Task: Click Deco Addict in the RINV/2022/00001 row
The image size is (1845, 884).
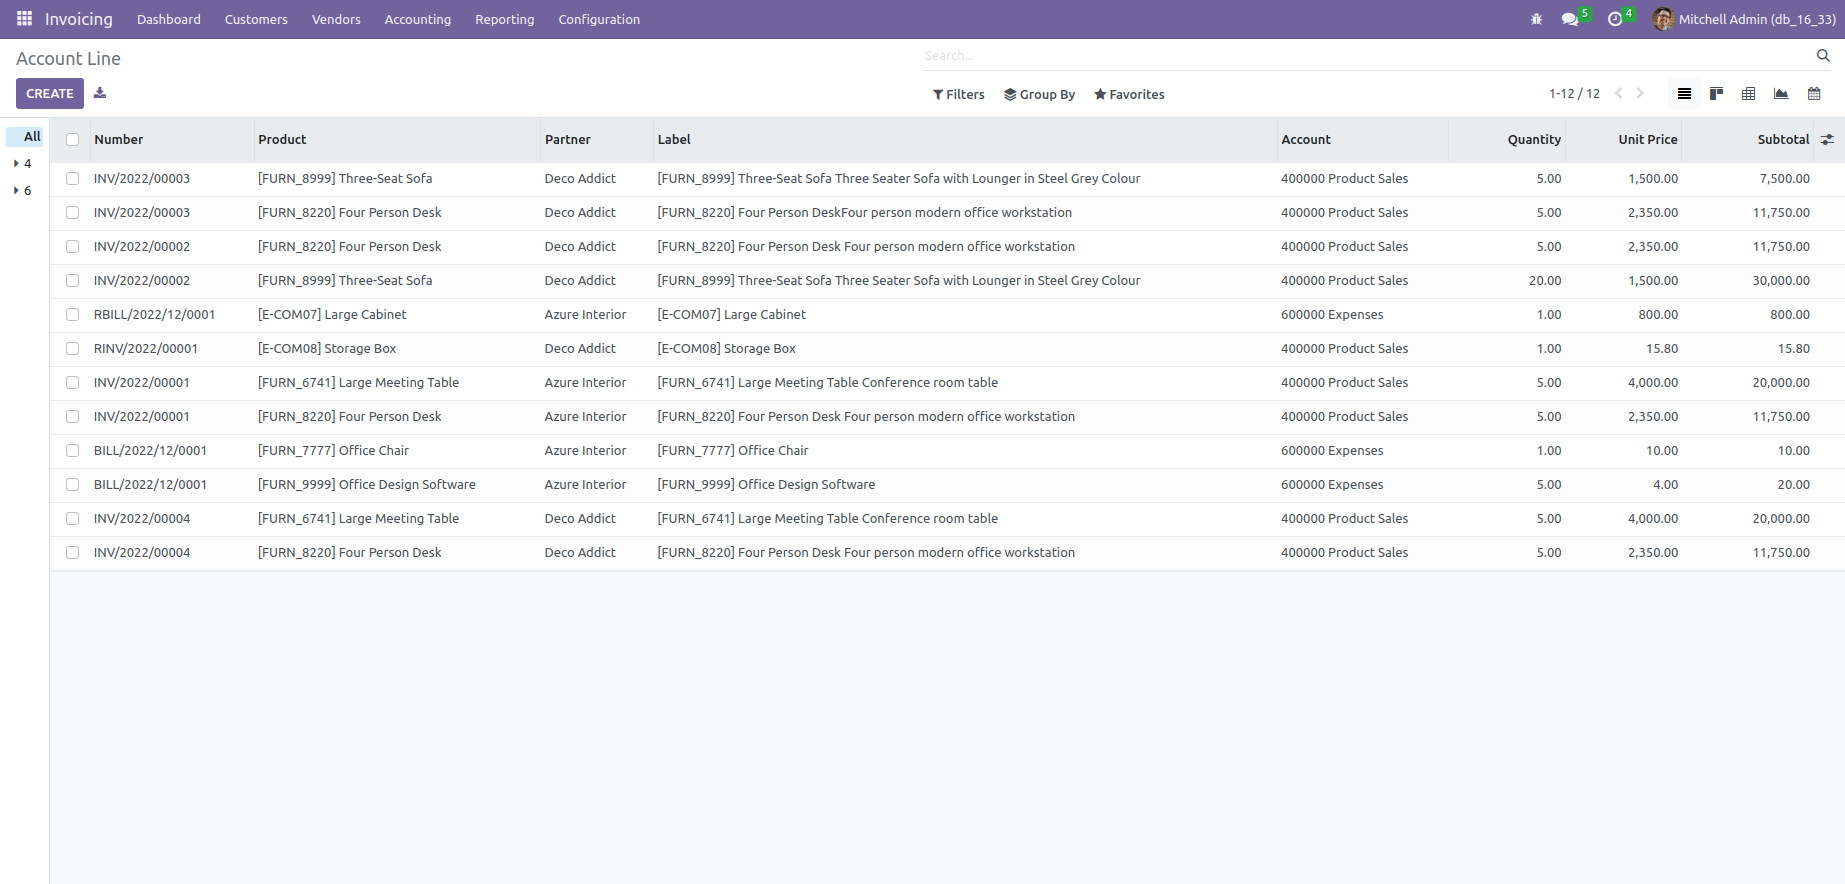Action: [x=580, y=349]
